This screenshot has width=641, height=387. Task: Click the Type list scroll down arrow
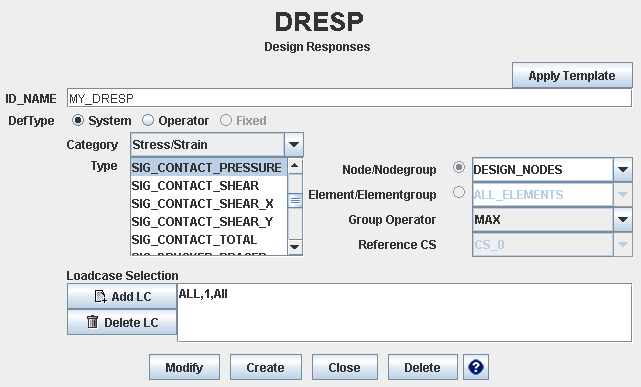(295, 247)
